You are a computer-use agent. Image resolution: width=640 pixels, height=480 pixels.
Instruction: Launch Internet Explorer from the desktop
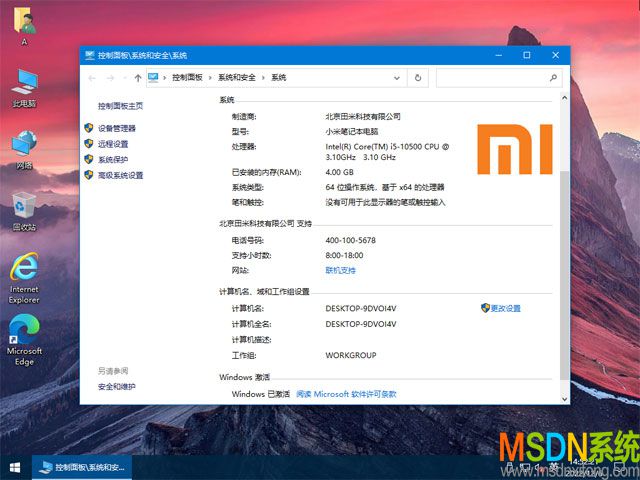click(x=24, y=278)
